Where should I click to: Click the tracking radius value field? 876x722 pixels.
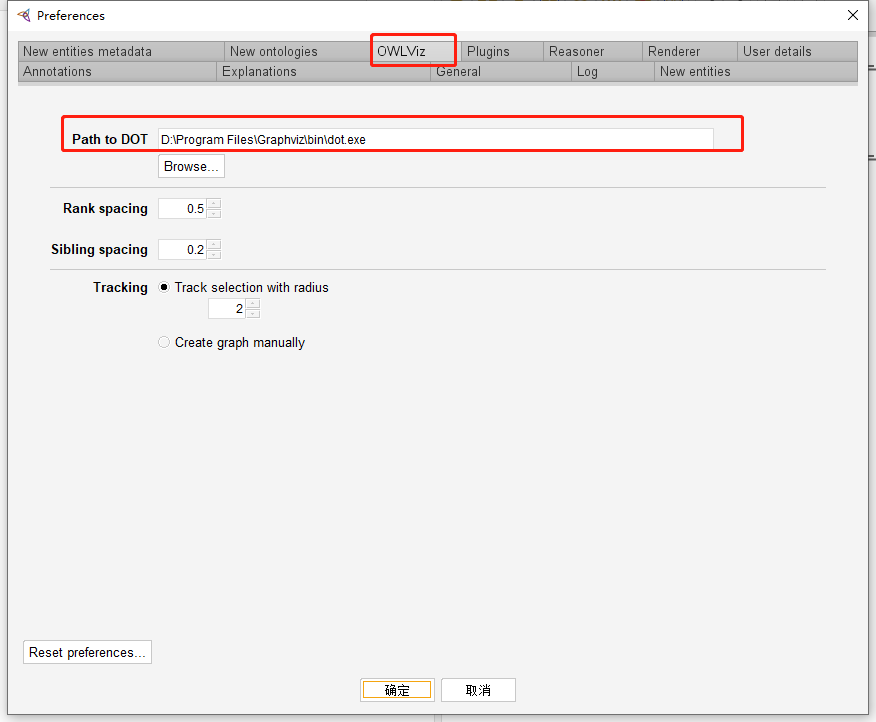[227, 308]
